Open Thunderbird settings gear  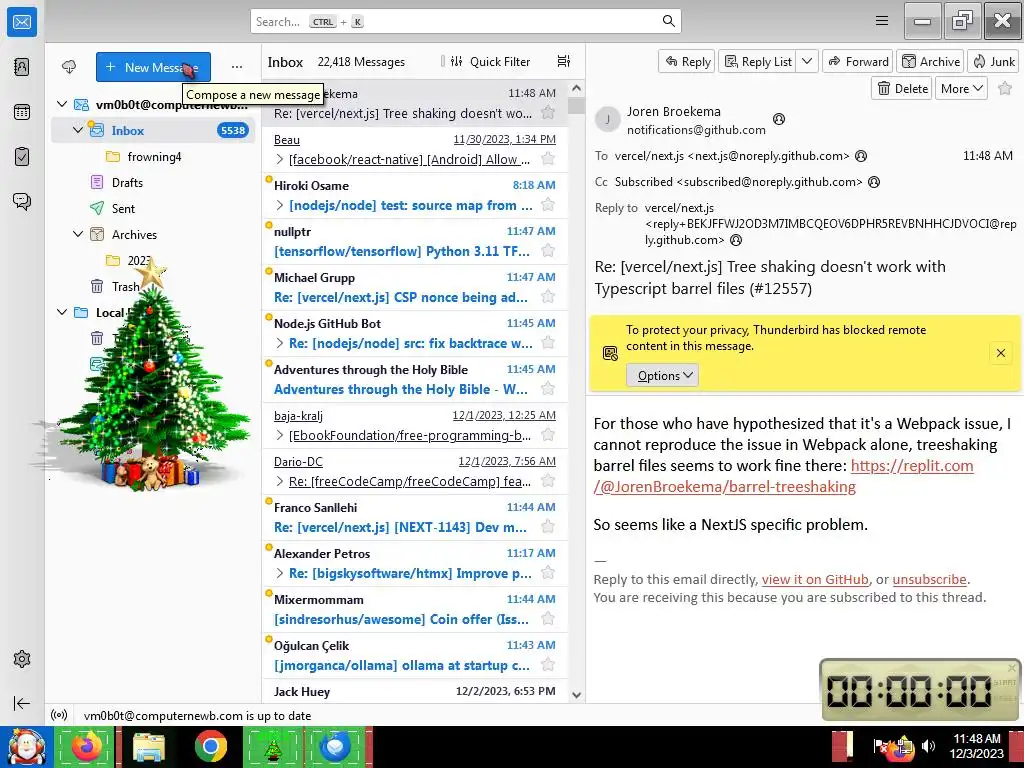22,659
